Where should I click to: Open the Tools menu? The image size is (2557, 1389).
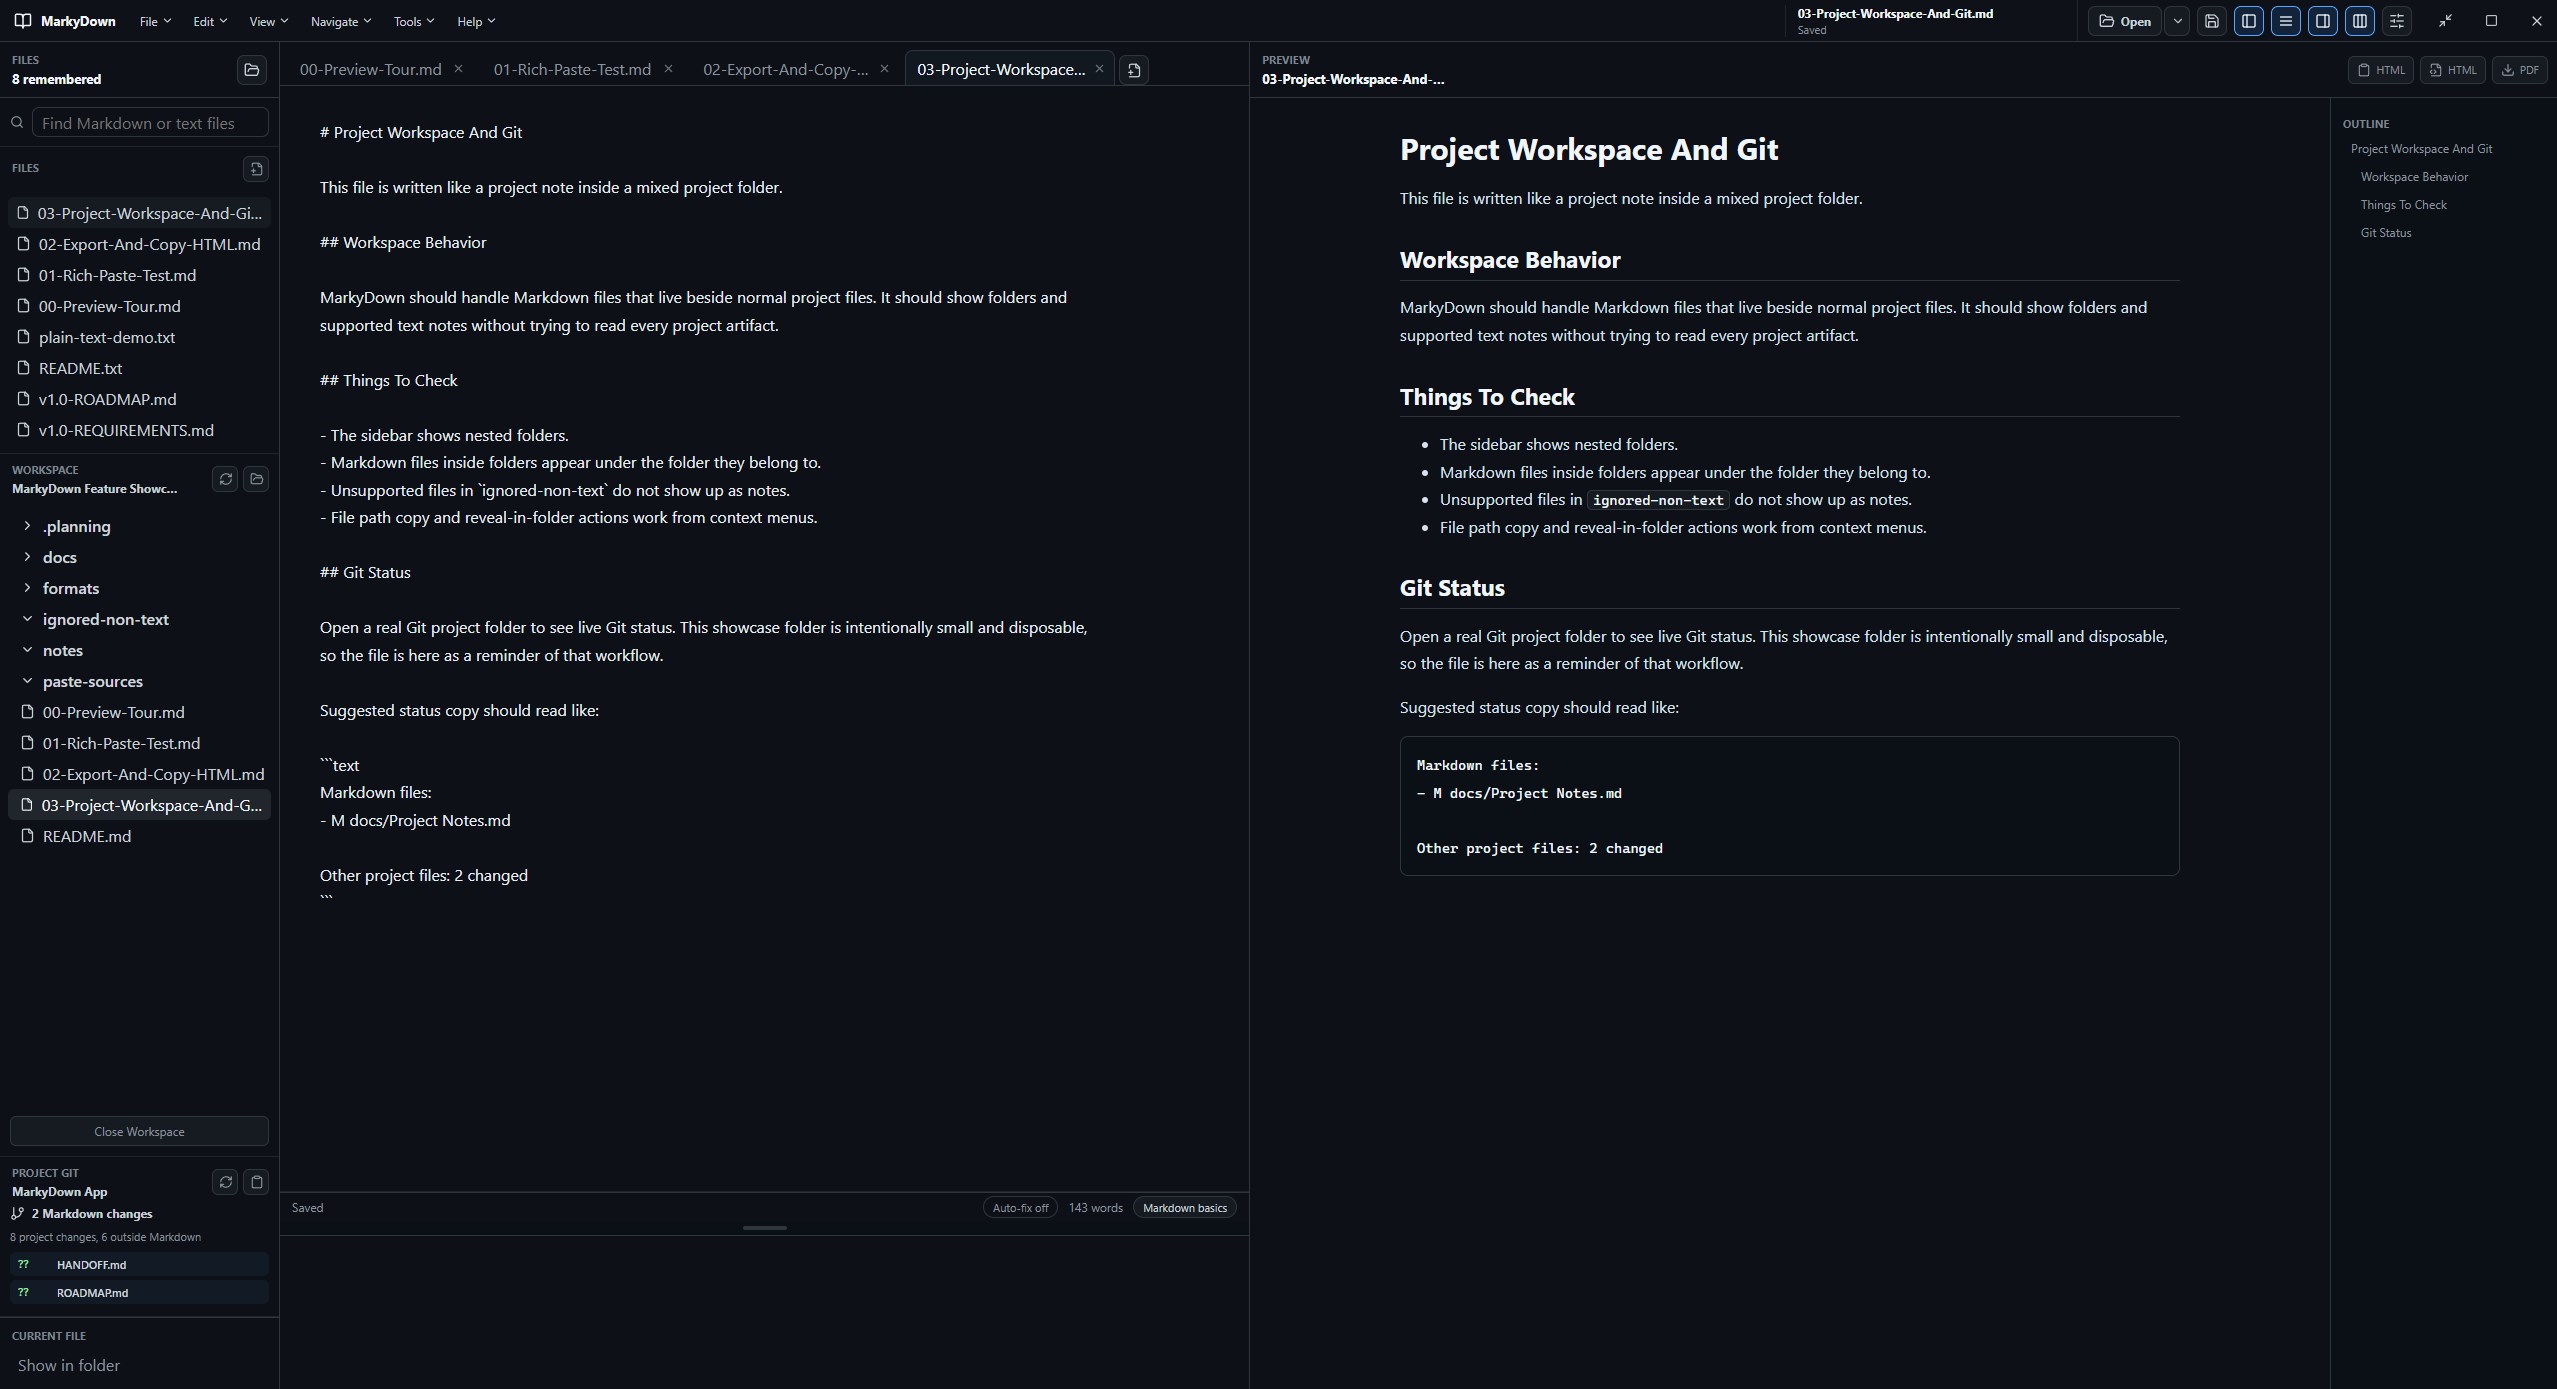click(x=413, y=21)
